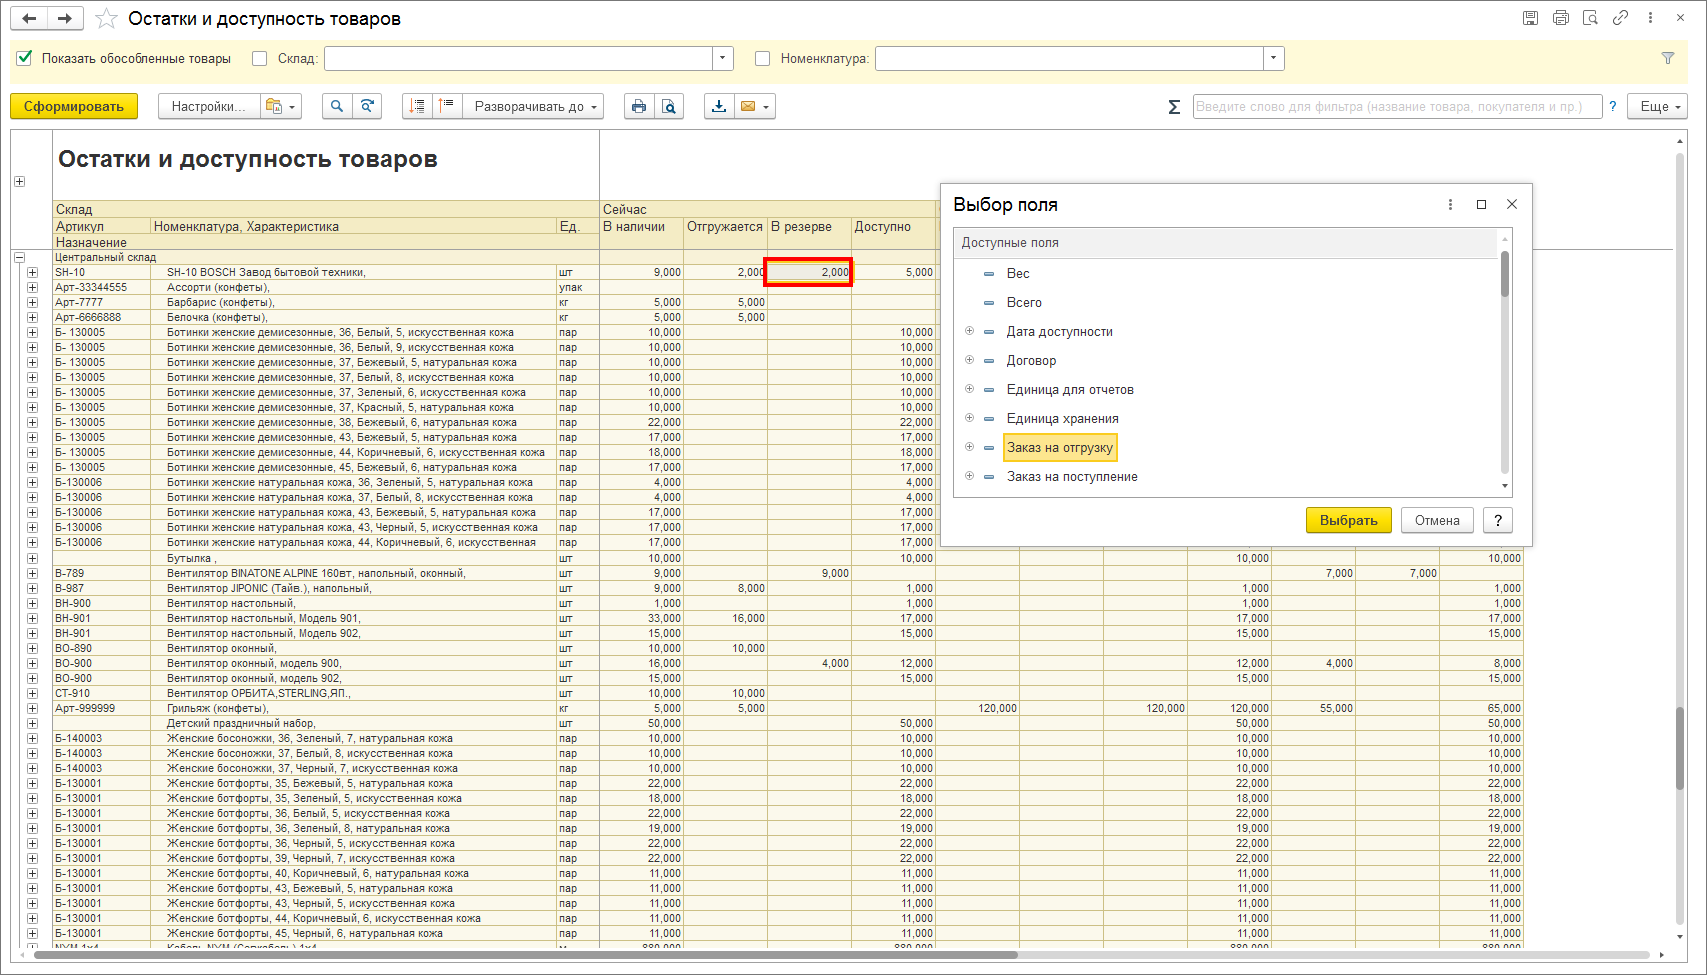Click the report vertical scrollbar thumb
The image size is (1707, 975).
(x=1680, y=748)
